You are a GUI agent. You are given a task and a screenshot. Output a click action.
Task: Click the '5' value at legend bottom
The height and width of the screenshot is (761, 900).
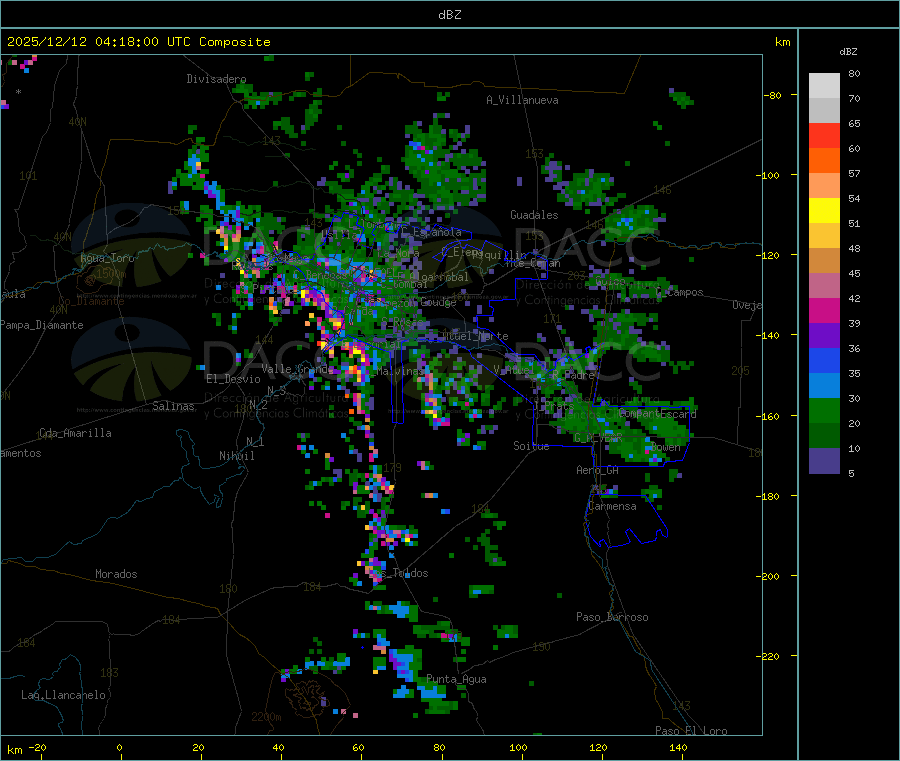(851, 473)
